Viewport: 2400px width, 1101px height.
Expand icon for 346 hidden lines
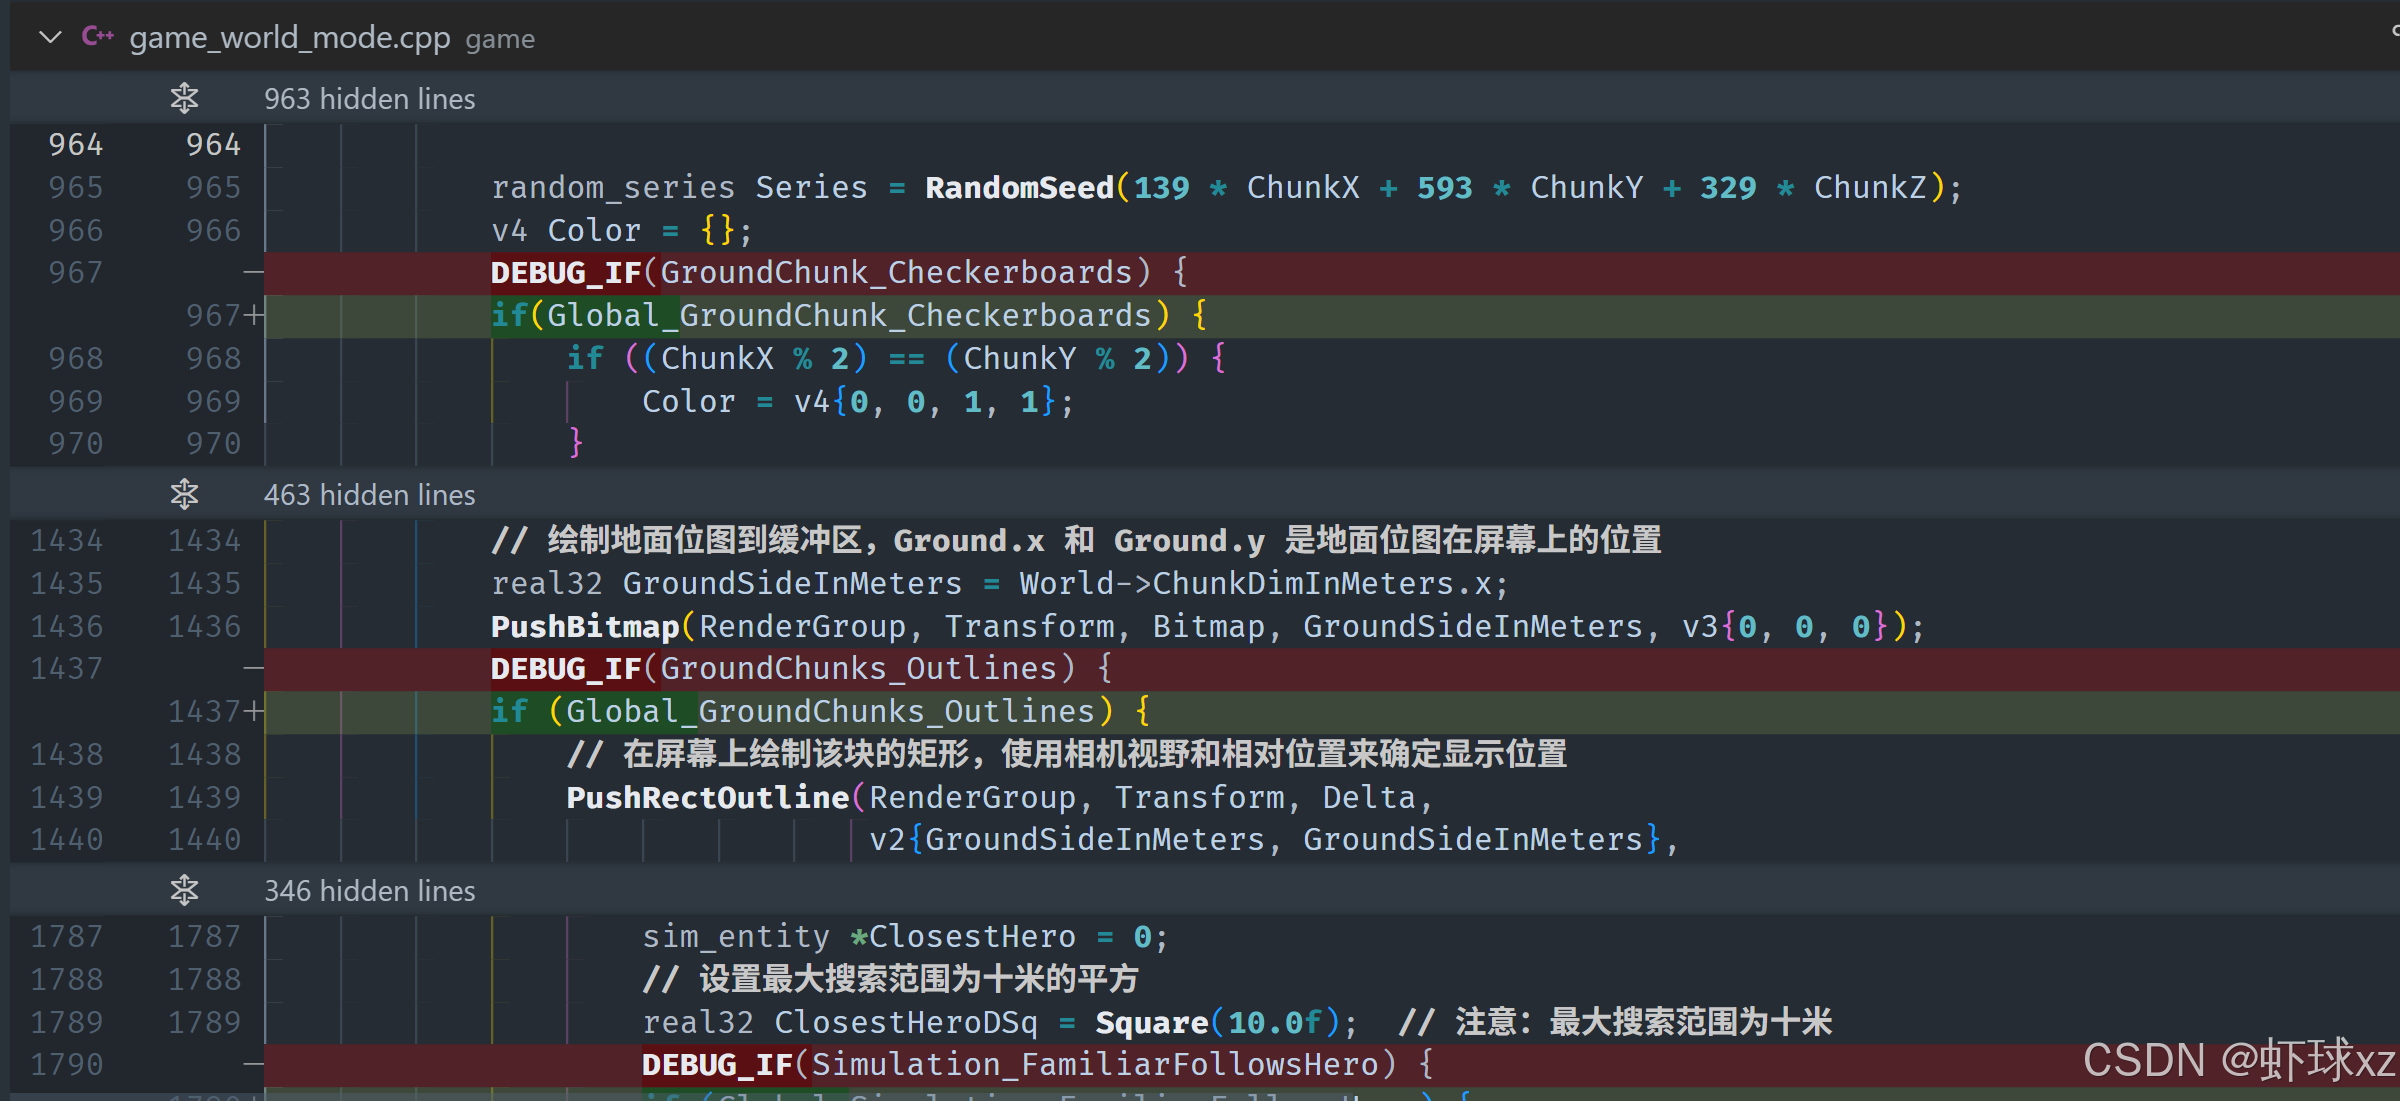click(184, 890)
